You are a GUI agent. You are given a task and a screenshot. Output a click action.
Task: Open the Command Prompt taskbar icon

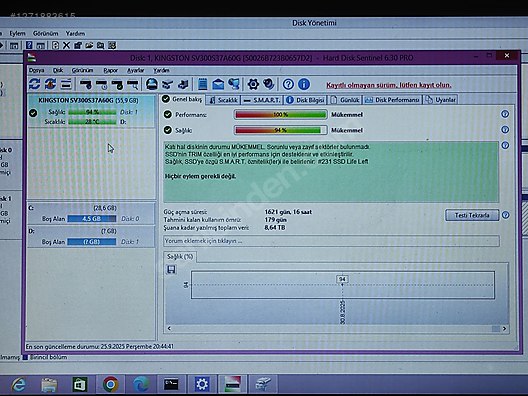coord(171,384)
